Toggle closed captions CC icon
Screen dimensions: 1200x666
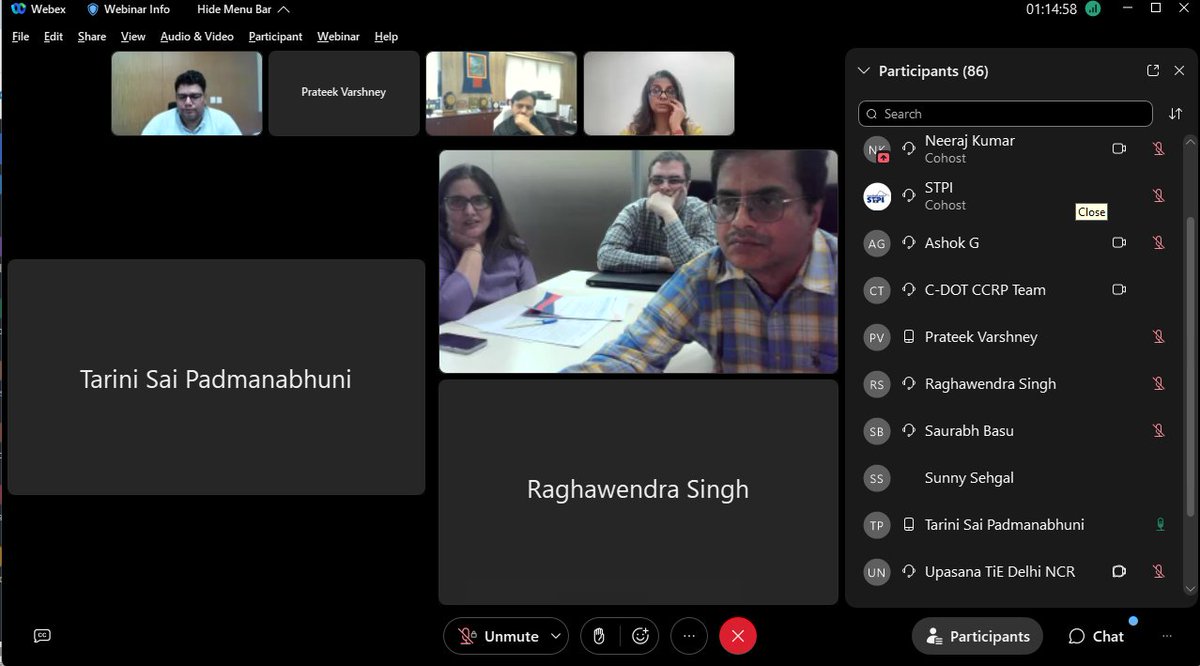click(42, 636)
